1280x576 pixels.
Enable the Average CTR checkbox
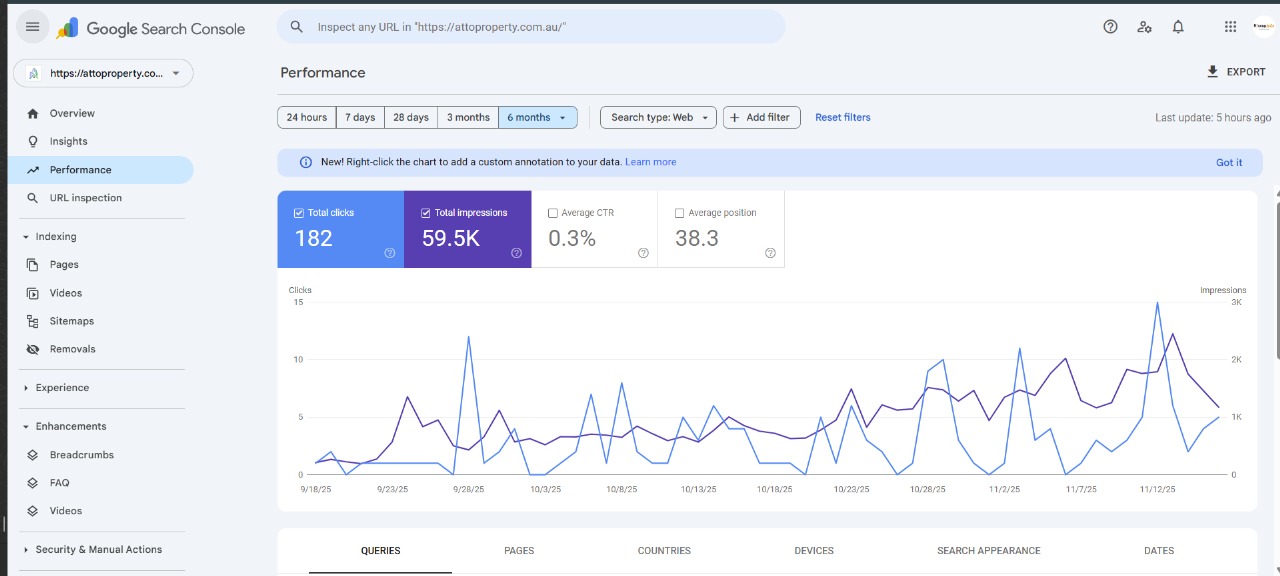click(x=553, y=213)
